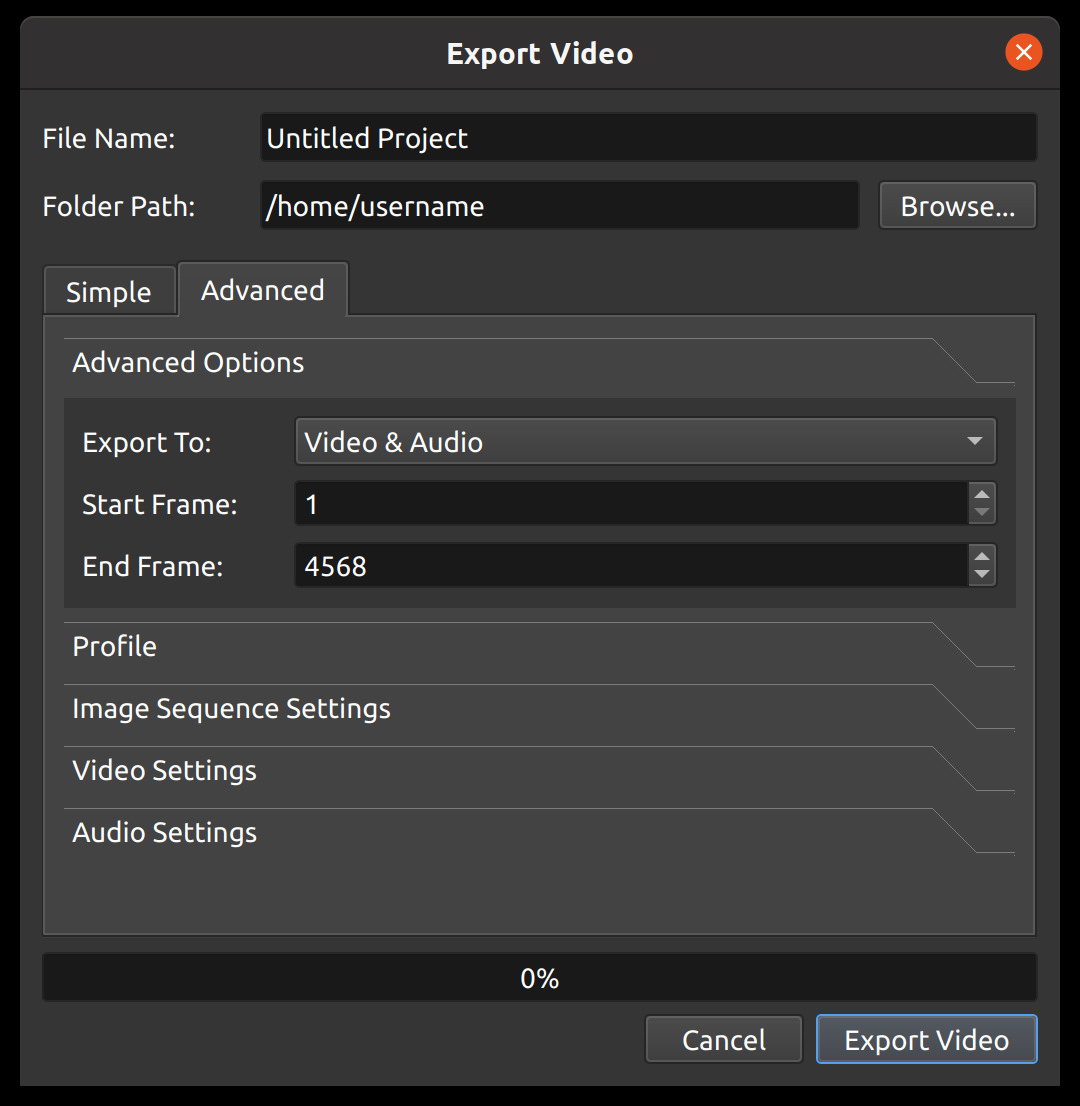Close the Export Video dialog
The image size is (1080, 1106).
(1023, 52)
